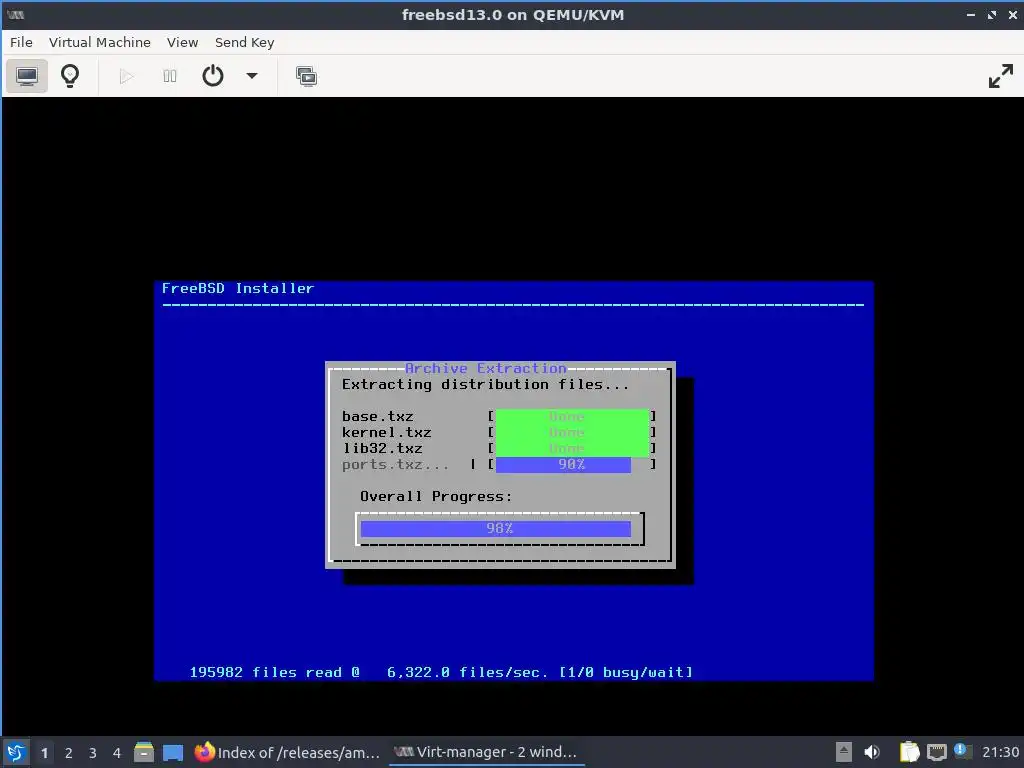Click the Run virtual machine play icon

127,76
